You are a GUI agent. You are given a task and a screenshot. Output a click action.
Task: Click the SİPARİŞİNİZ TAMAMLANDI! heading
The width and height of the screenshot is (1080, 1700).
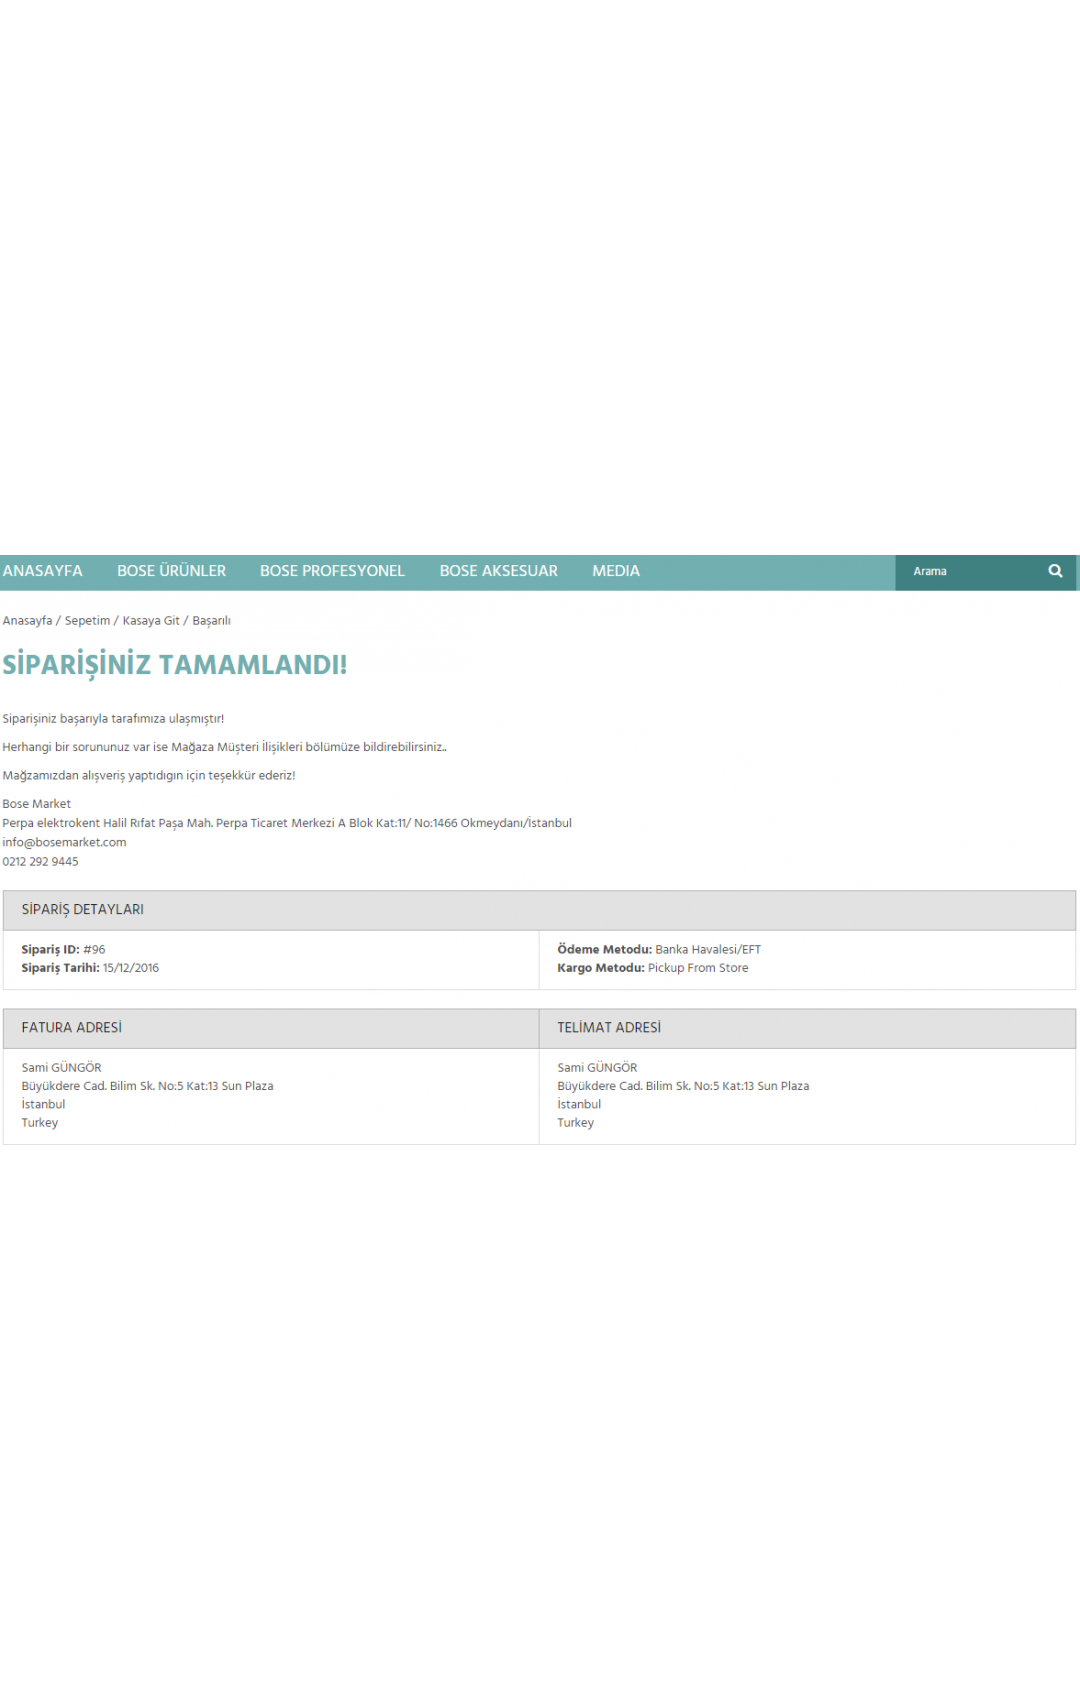click(175, 665)
